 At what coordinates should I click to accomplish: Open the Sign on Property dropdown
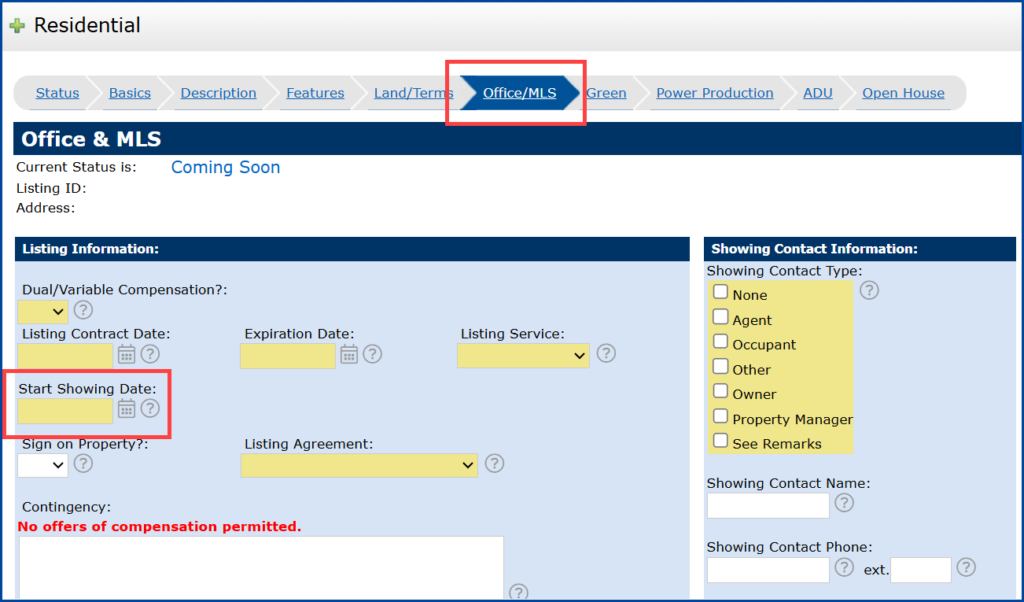pos(40,465)
